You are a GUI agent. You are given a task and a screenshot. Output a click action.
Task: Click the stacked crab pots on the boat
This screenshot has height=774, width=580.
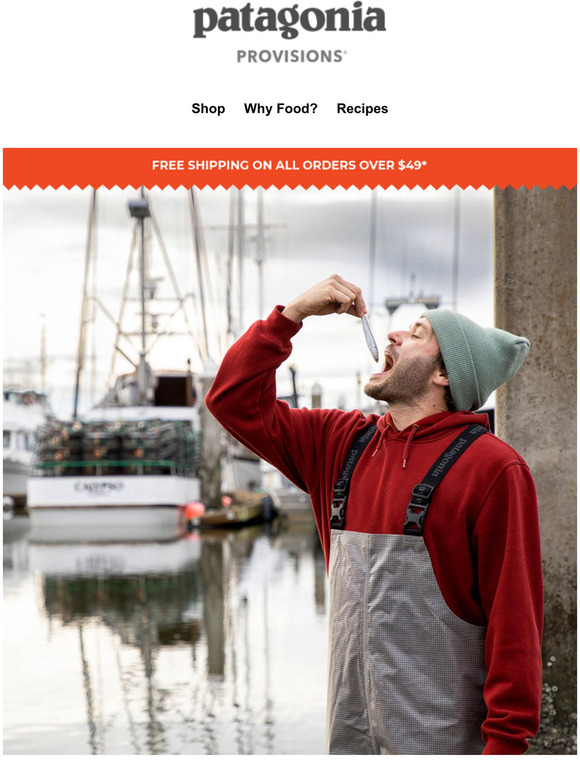coord(116,444)
